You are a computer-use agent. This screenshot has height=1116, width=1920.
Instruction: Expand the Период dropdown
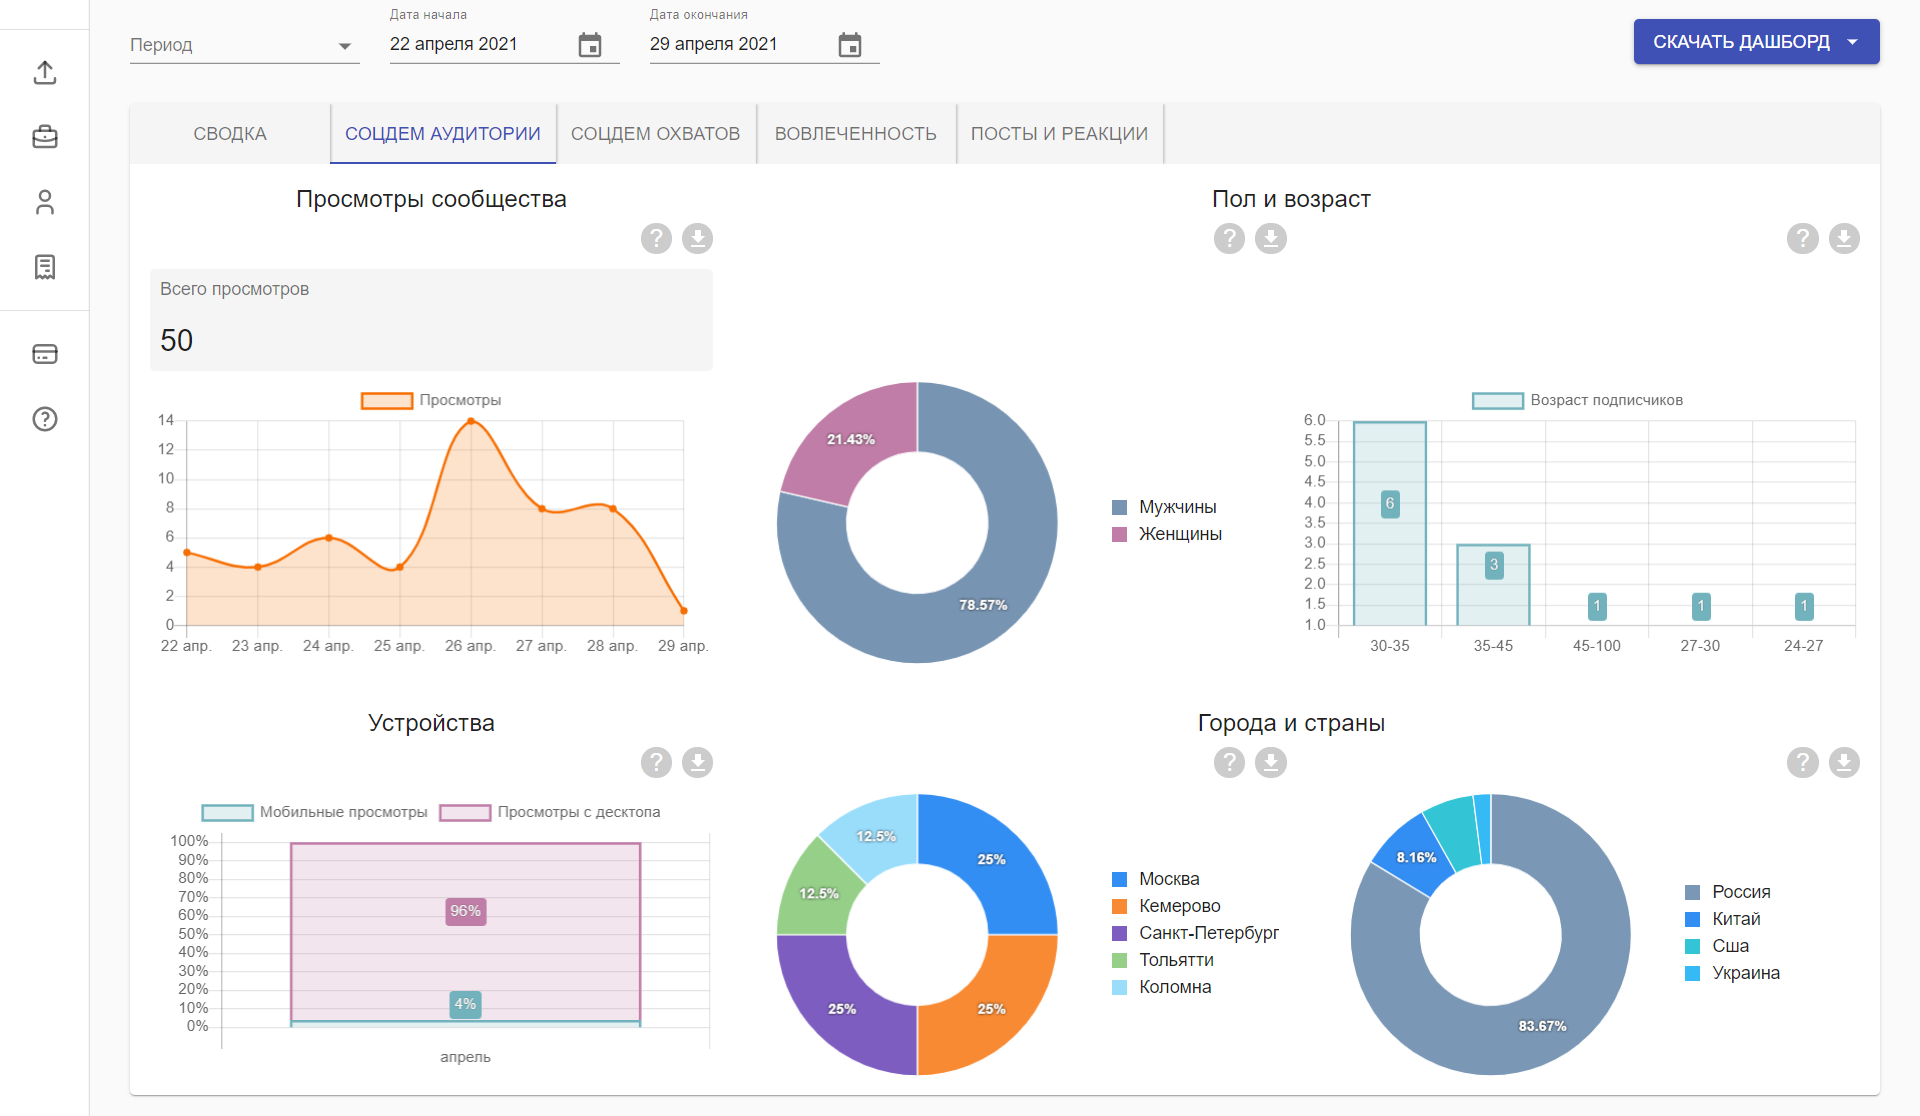click(x=244, y=45)
